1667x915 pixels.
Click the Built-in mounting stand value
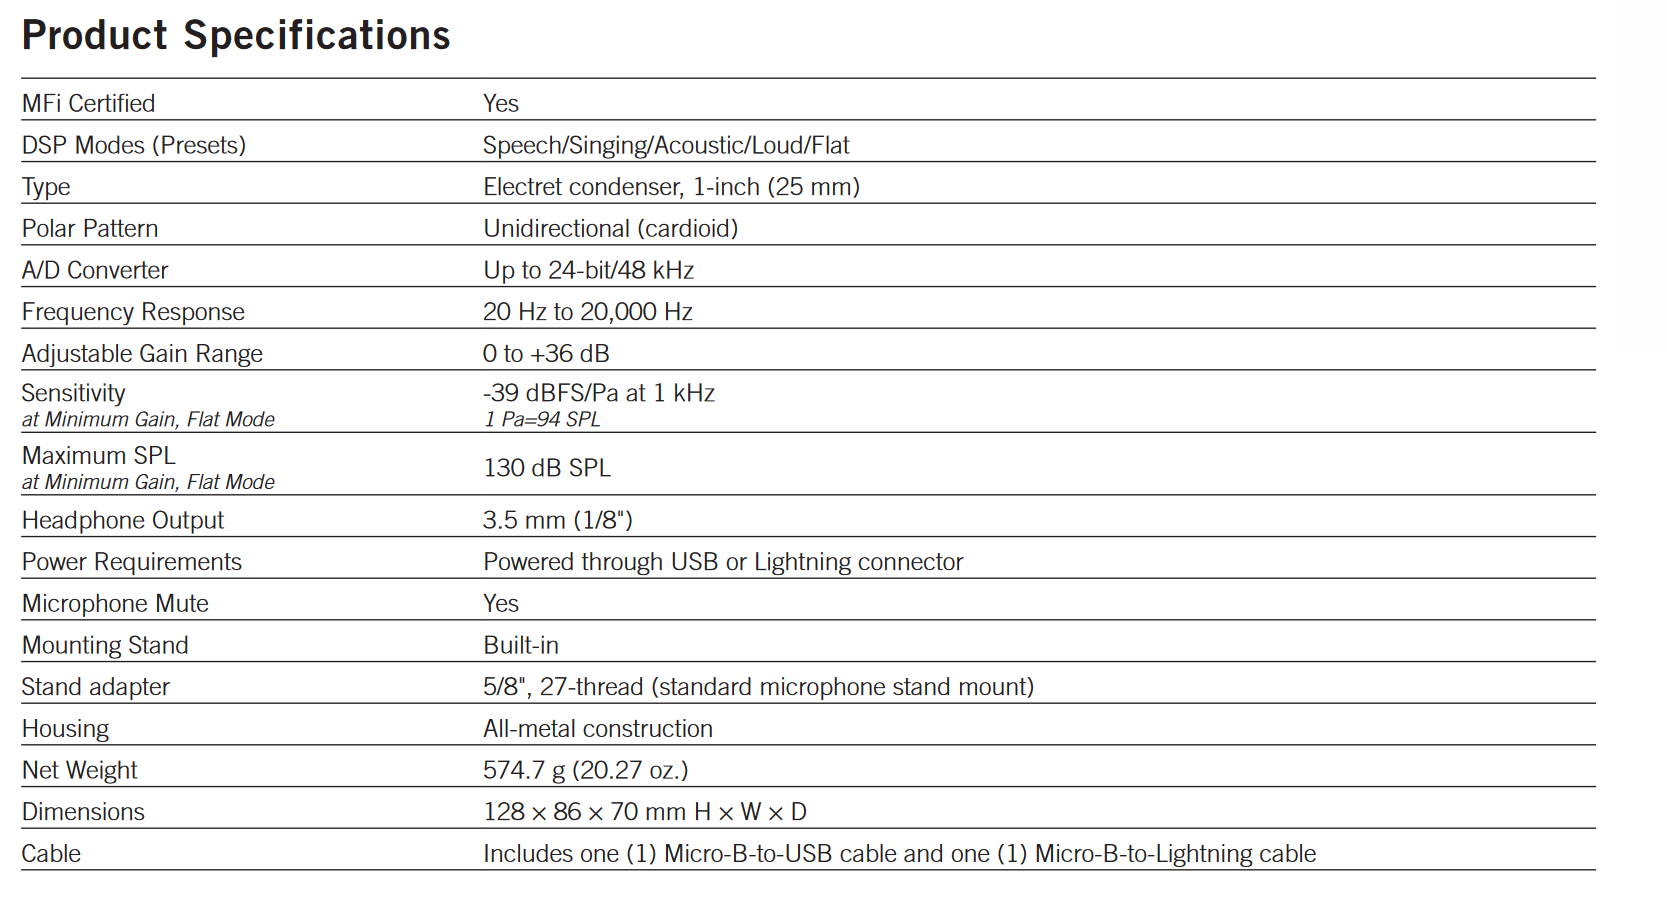[520, 645]
